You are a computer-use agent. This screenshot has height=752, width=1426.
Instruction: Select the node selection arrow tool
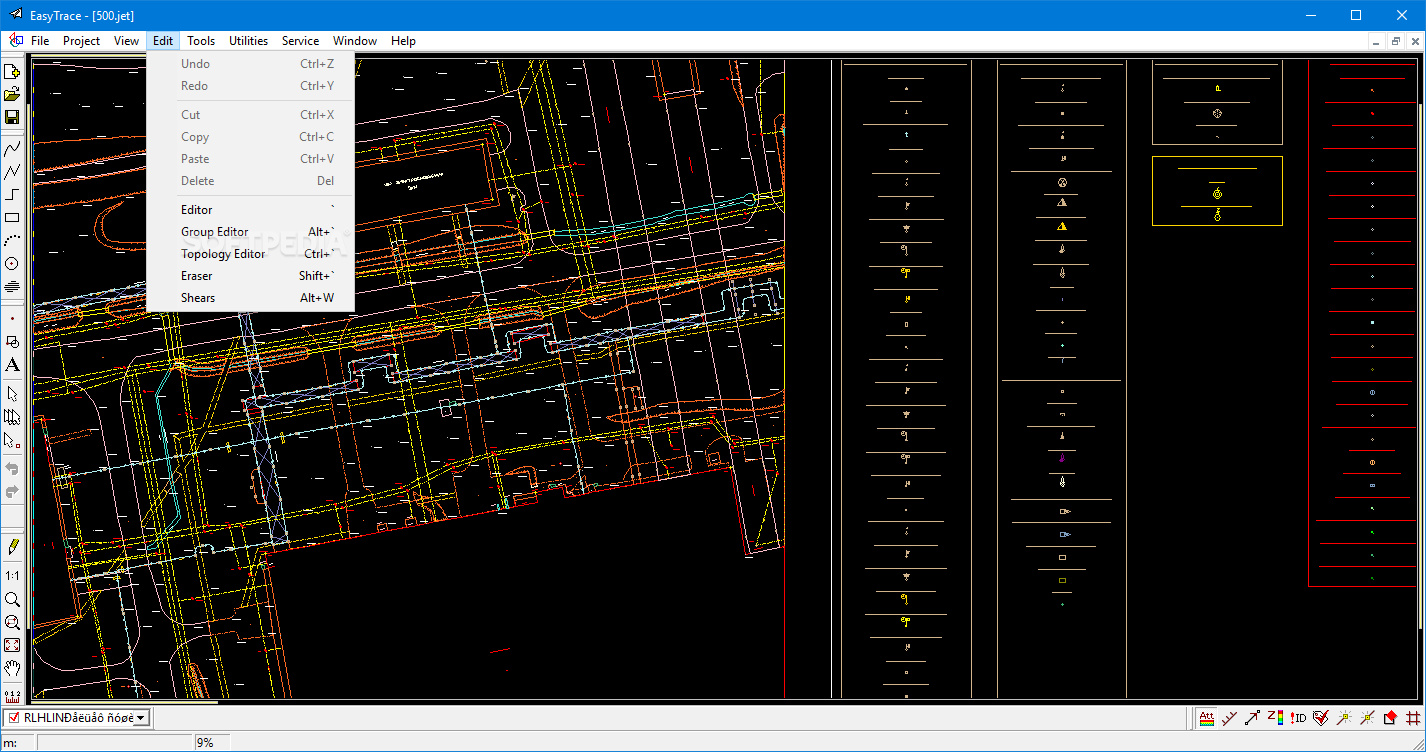pyautogui.click(x=12, y=440)
